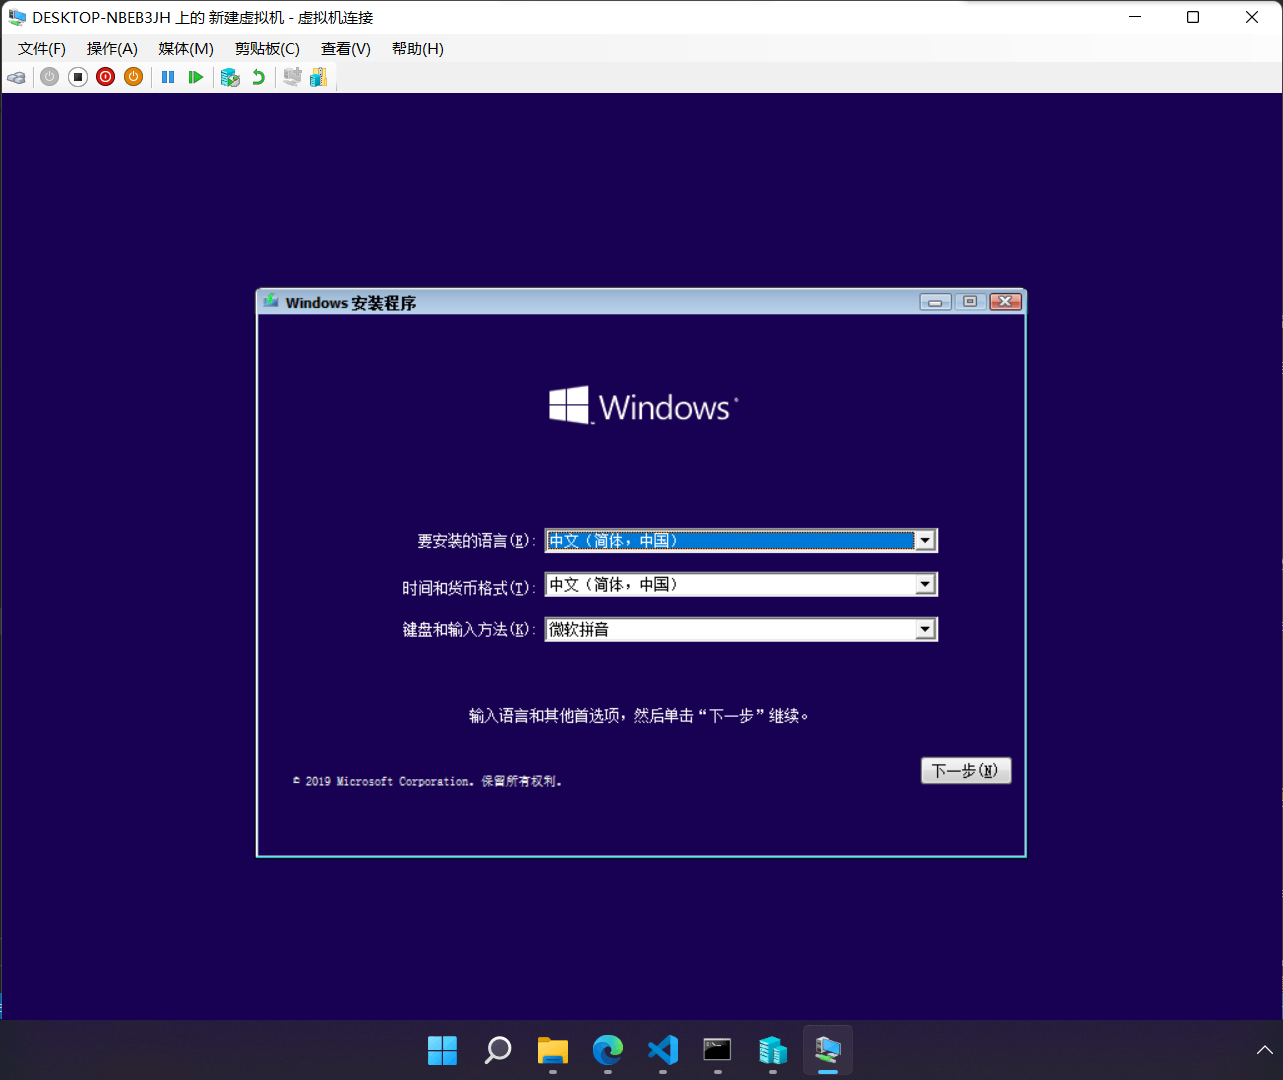Open the 剪贴板 menu

pyautogui.click(x=266, y=48)
